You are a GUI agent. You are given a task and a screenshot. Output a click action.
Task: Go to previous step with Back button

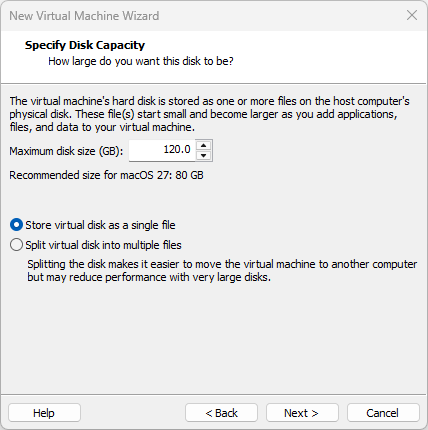(221, 413)
